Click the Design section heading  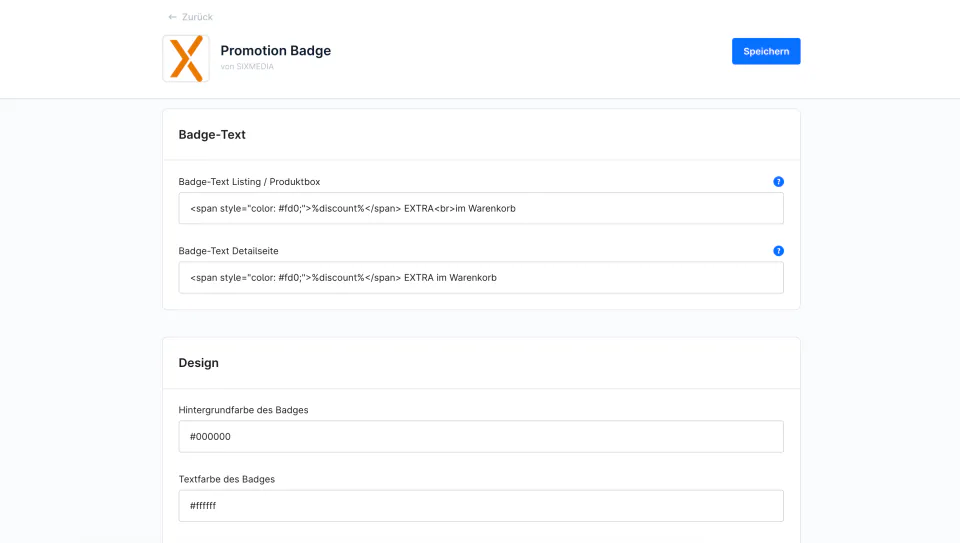pos(198,363)
